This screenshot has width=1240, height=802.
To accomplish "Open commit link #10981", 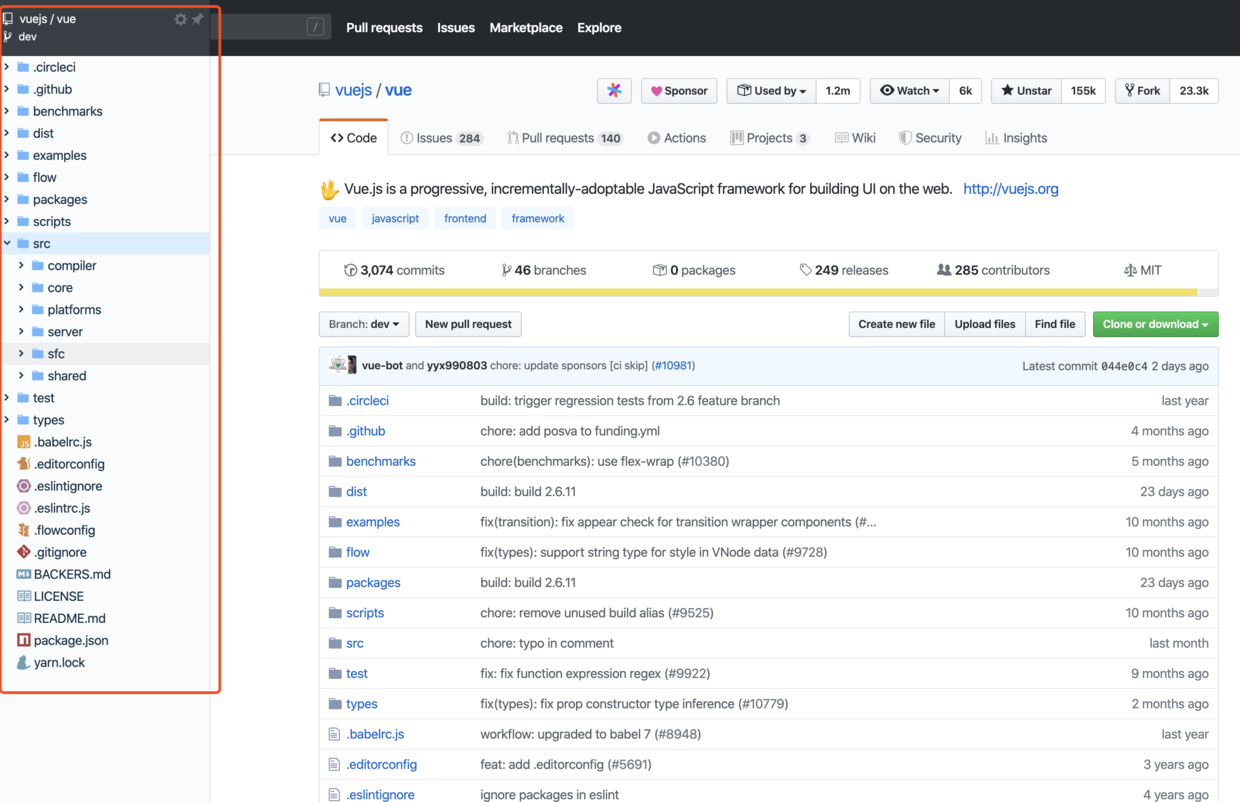I will click(x=673, y=366).
